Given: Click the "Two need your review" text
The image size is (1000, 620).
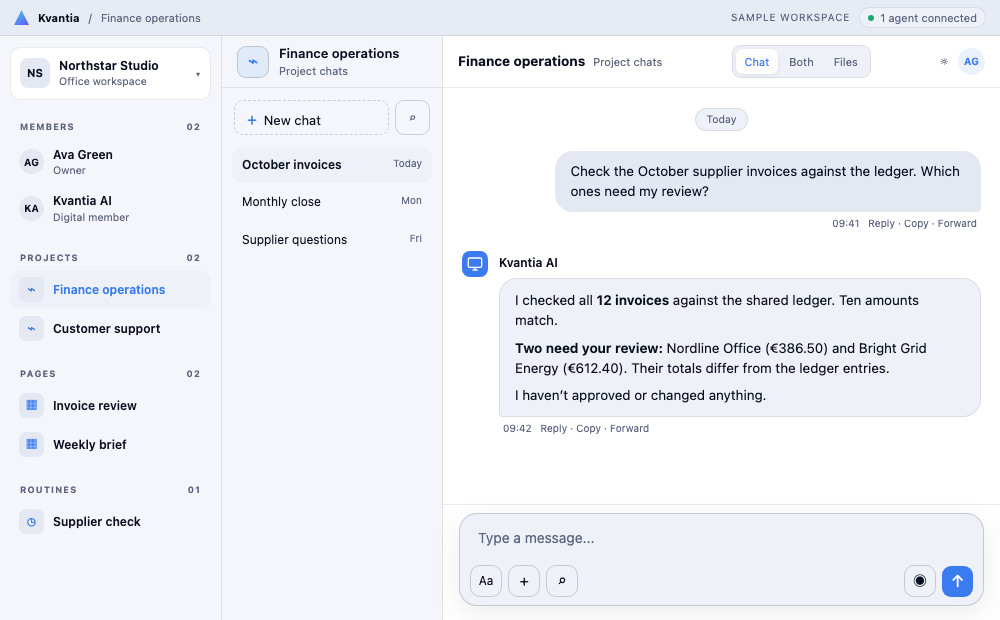Looking at the screenshot, I should point(589,348).
